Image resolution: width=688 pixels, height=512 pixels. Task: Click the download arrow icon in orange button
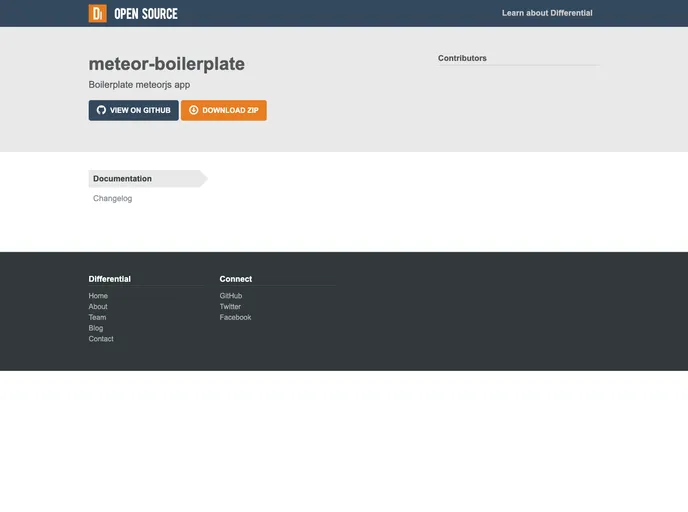click(x=194, y=110)
